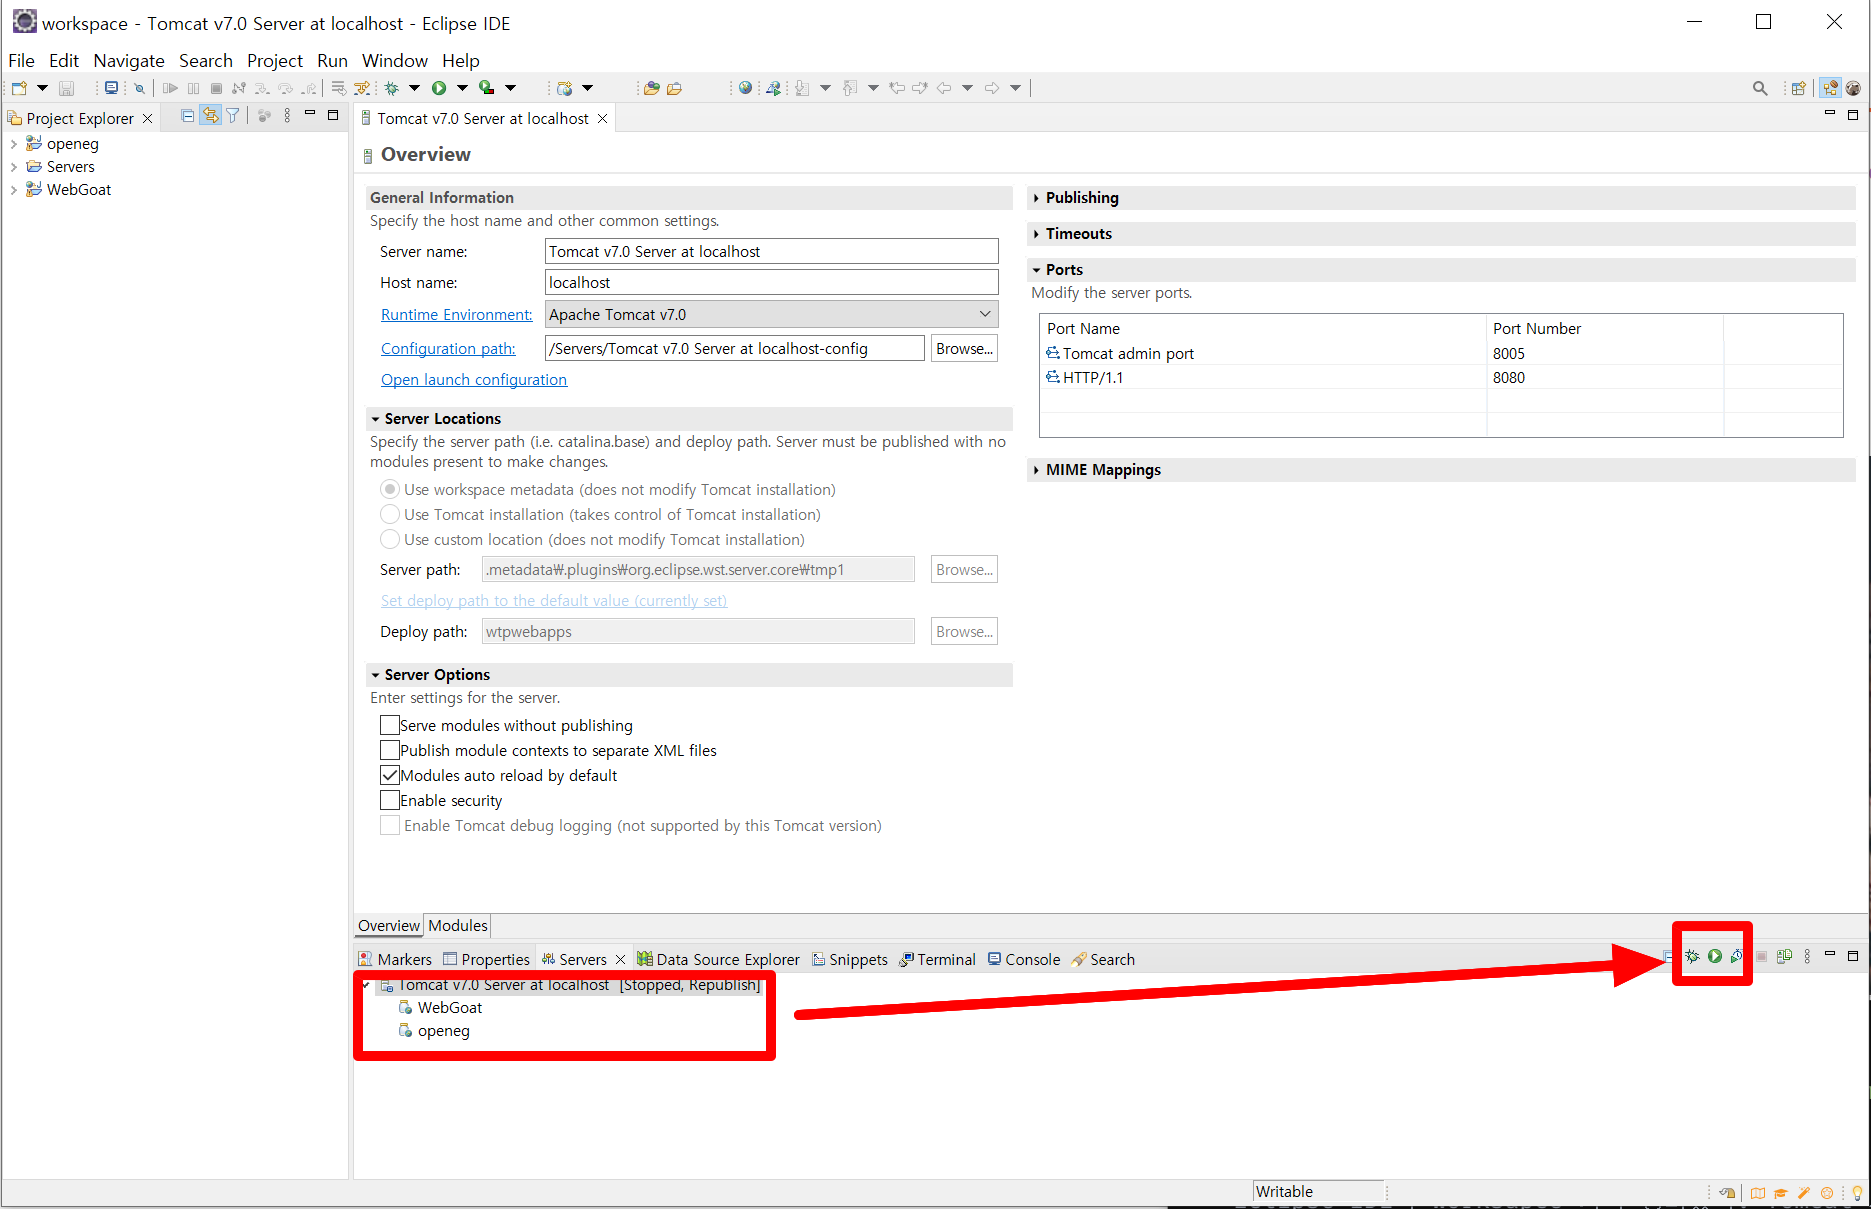Viewport: 1871px width, 1209px height.
Task: Toggle Link with Editor in Project Explorer
Action: point(210,116)
